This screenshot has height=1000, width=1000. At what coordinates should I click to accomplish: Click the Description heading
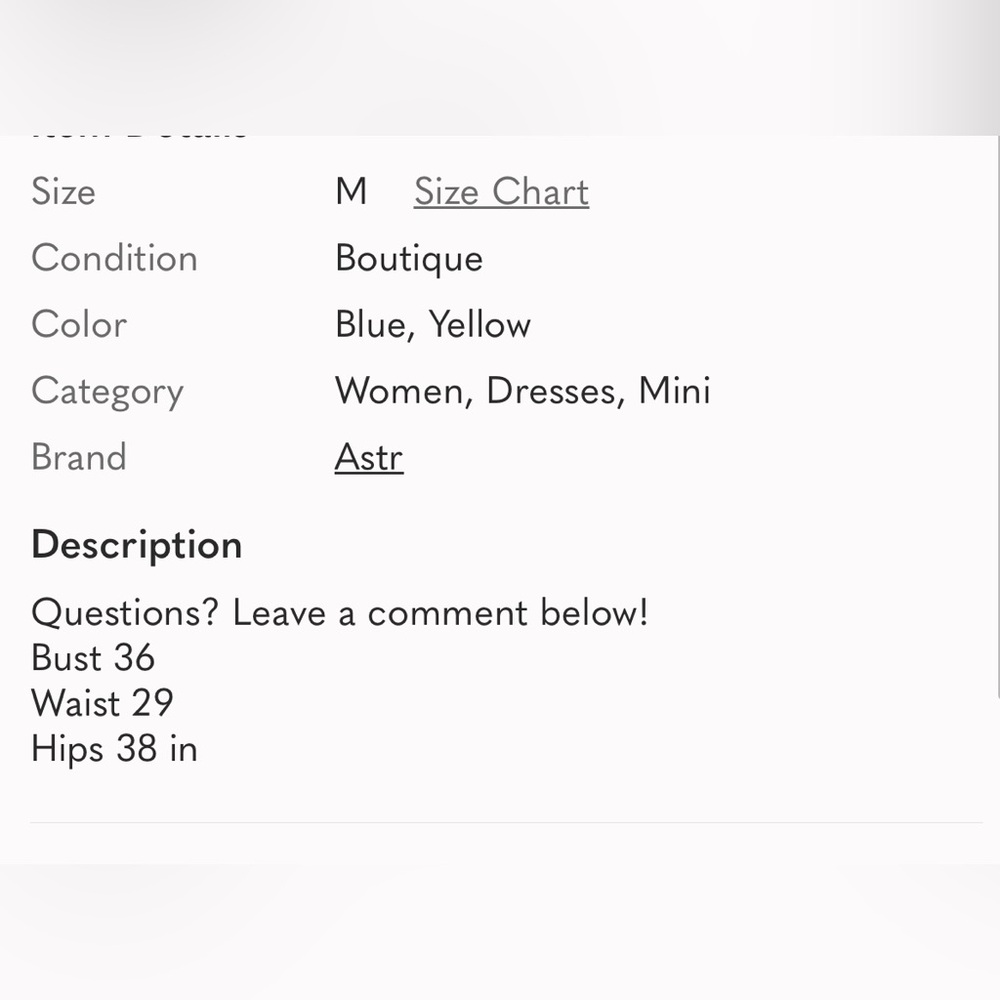pos(136,545)
